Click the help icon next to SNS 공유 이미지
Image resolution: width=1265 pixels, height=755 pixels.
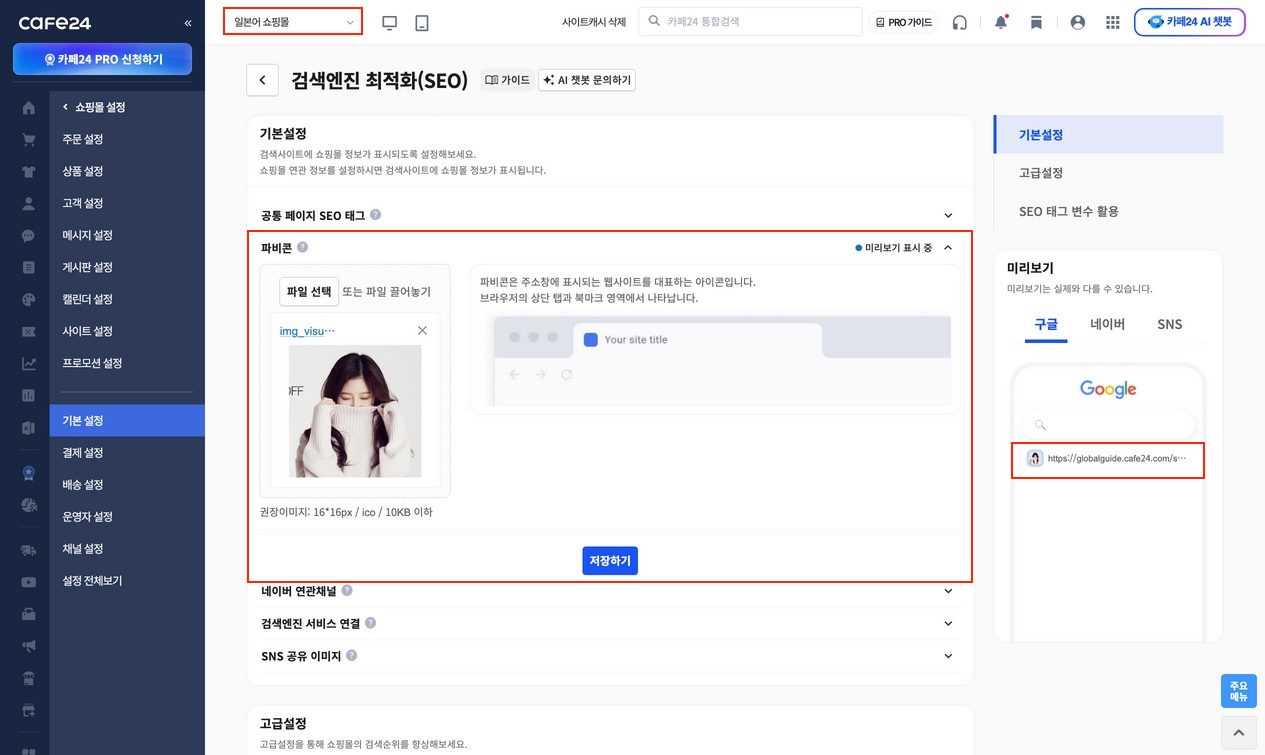(352, 656)
